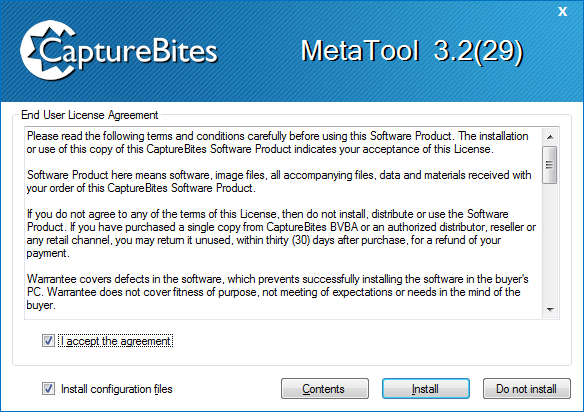This screenshot has width=584, height=412.
Task: Click the license scrollbar thumb
Action: [550, 165]
